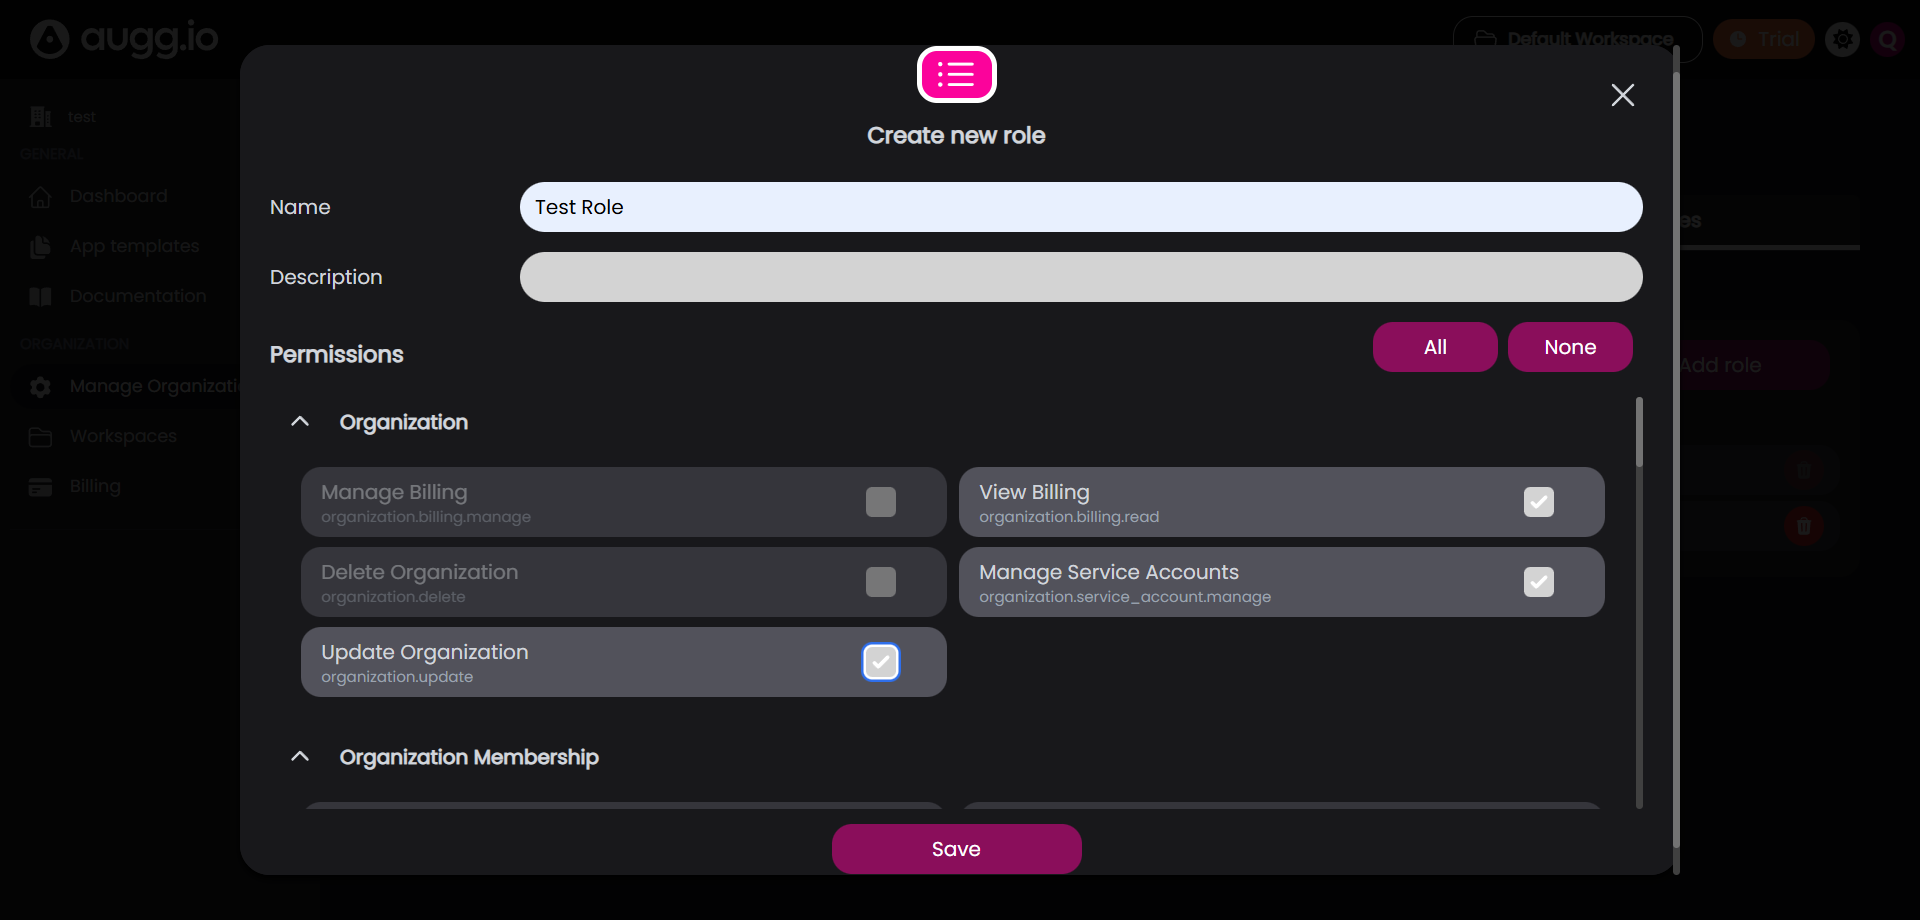Uncheck the Update Organization permission
Image resolution: width=1920 pixels, height=920 pixels.
pyautogui.click(x=880, y=662)
